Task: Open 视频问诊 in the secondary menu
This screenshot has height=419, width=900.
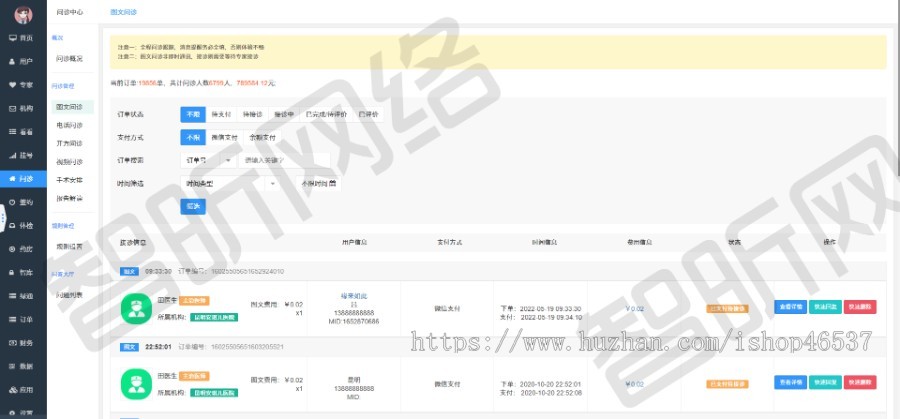Action: (x=69, y=161)
